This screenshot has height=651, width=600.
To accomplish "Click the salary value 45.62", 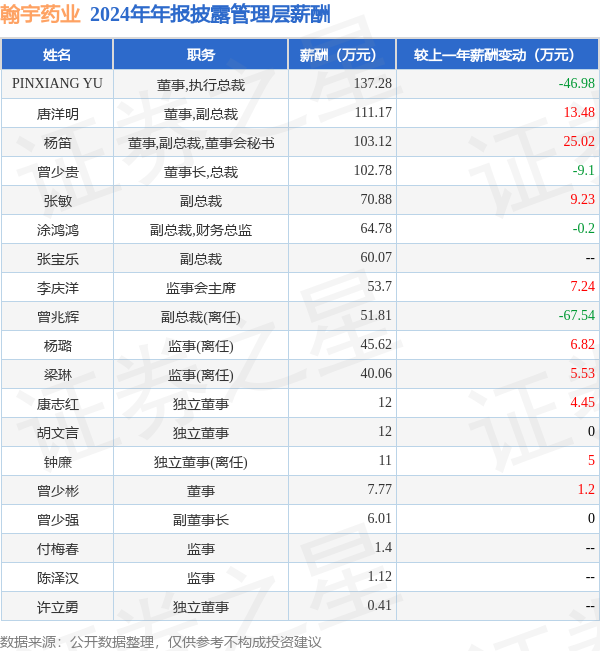I will point(376,344).
